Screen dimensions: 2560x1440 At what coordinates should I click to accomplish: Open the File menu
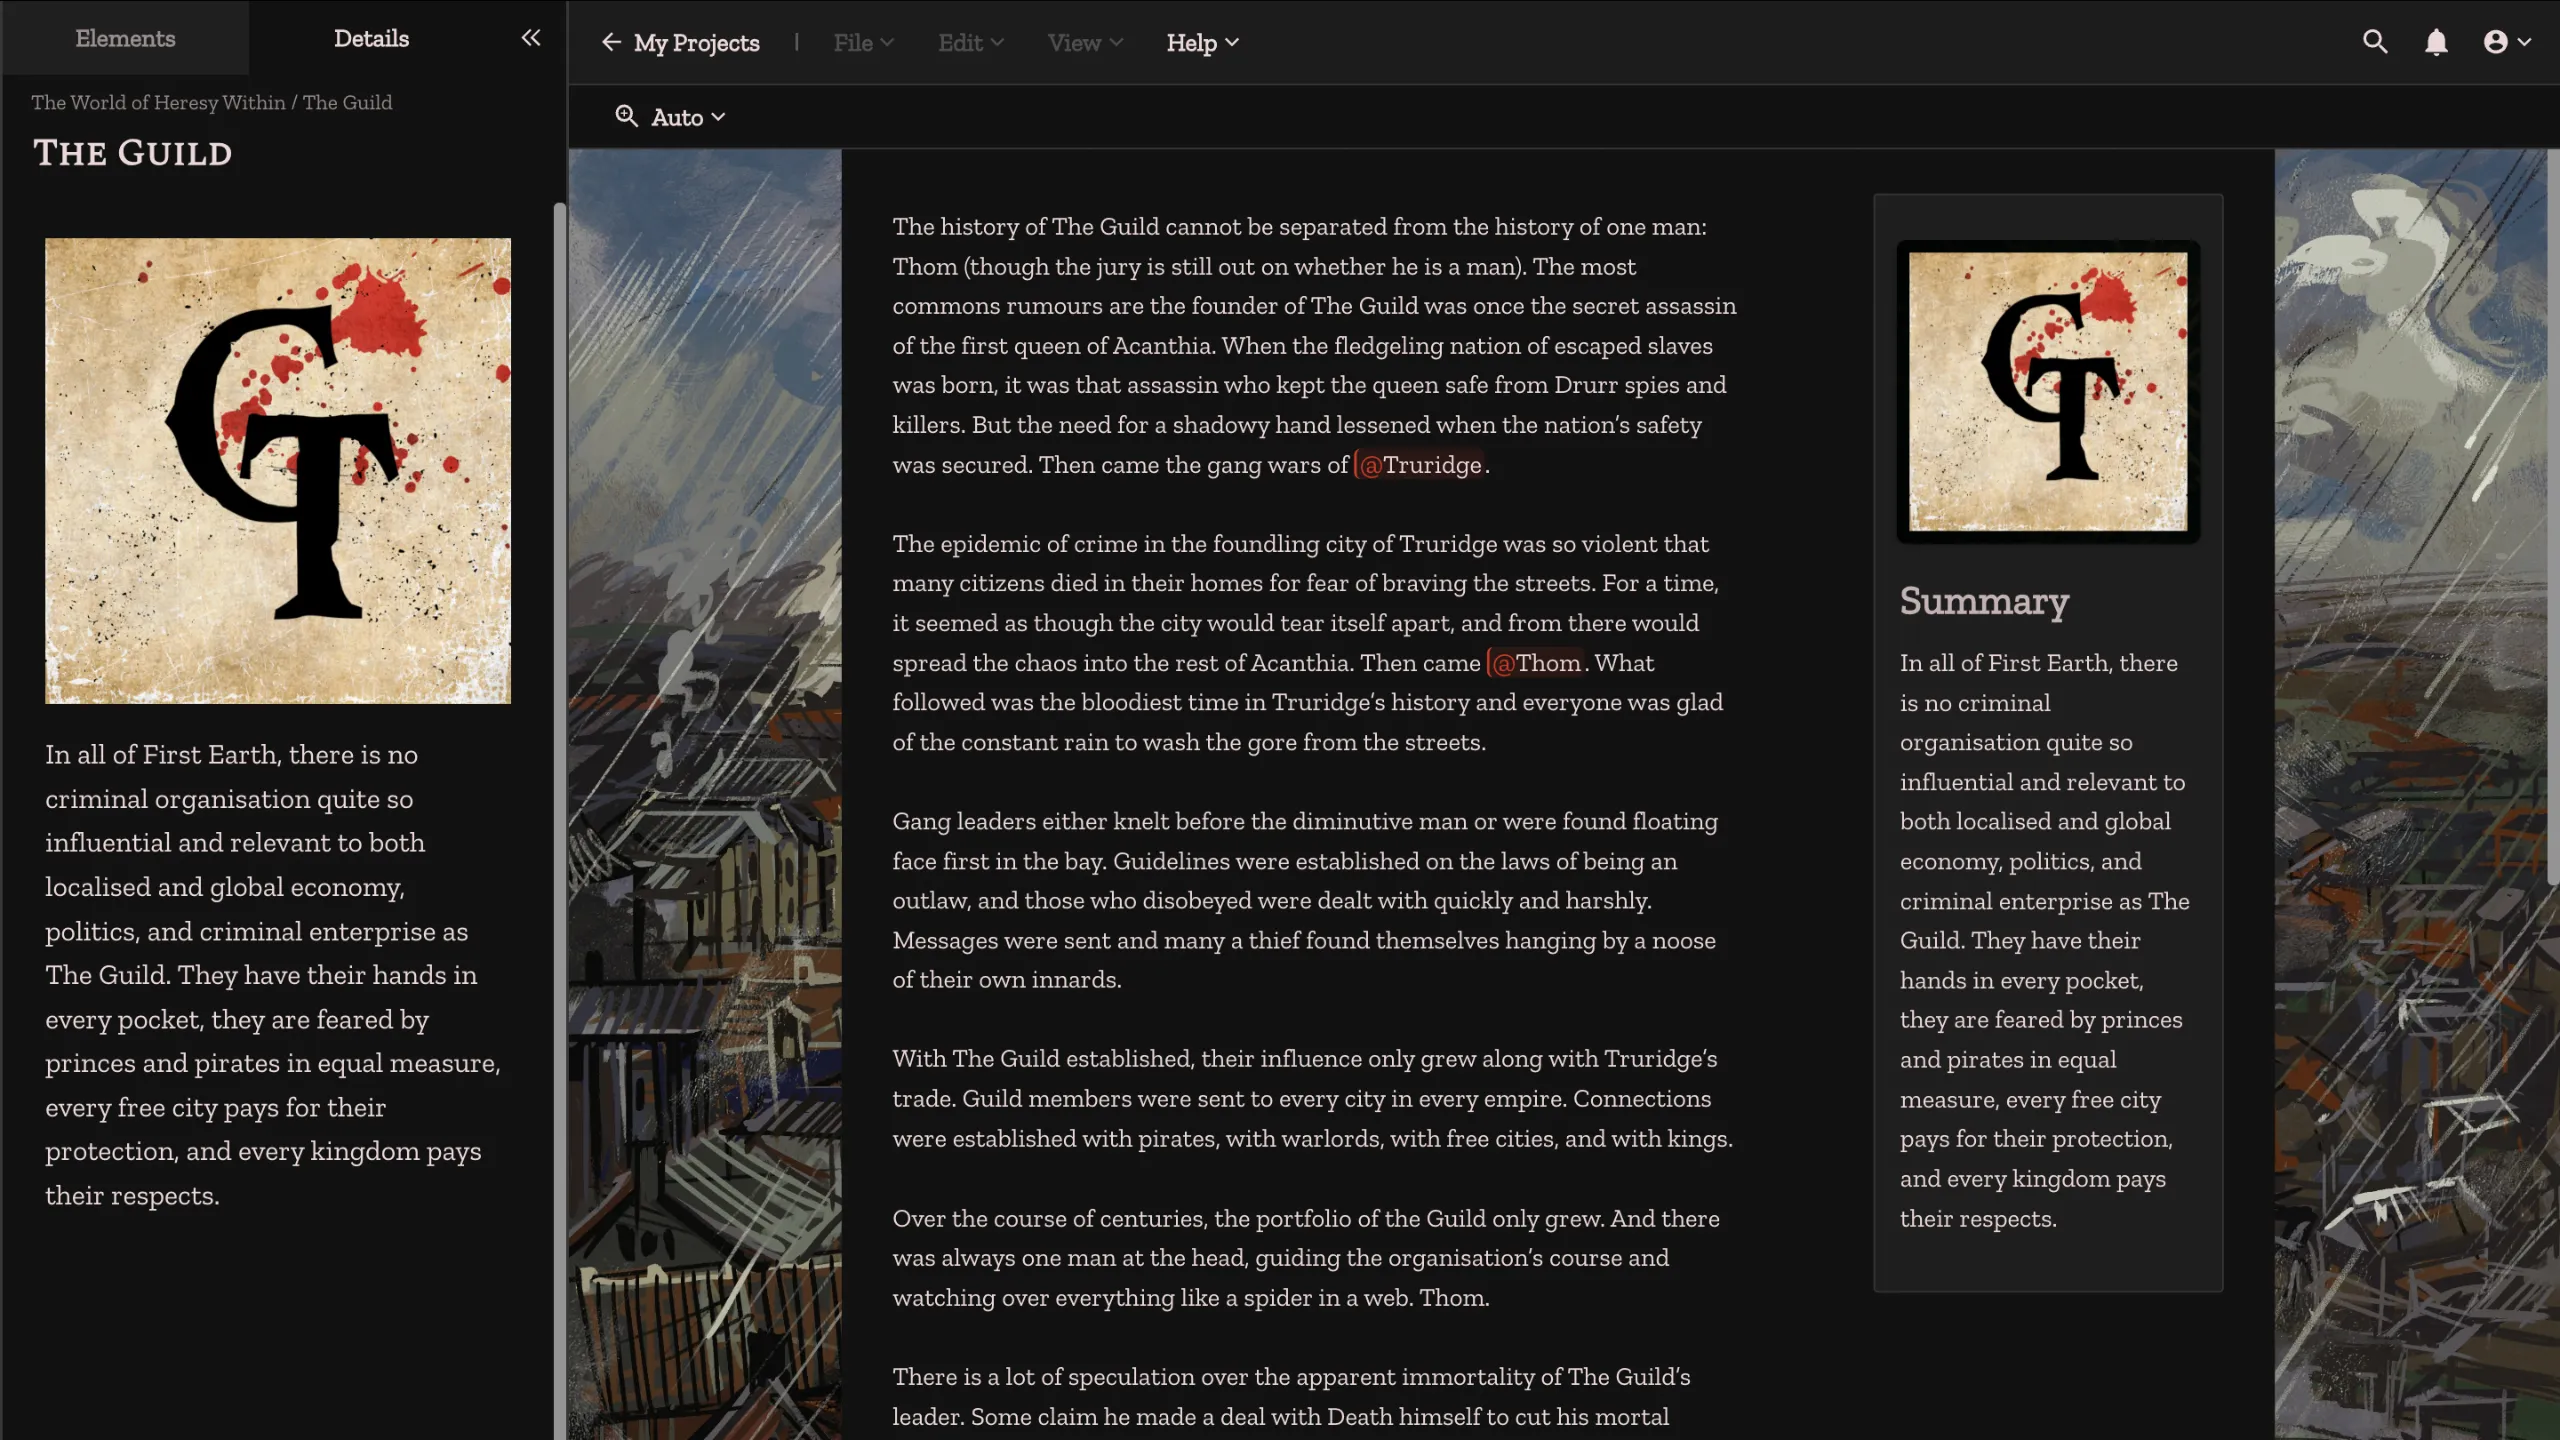click(863, 43)
